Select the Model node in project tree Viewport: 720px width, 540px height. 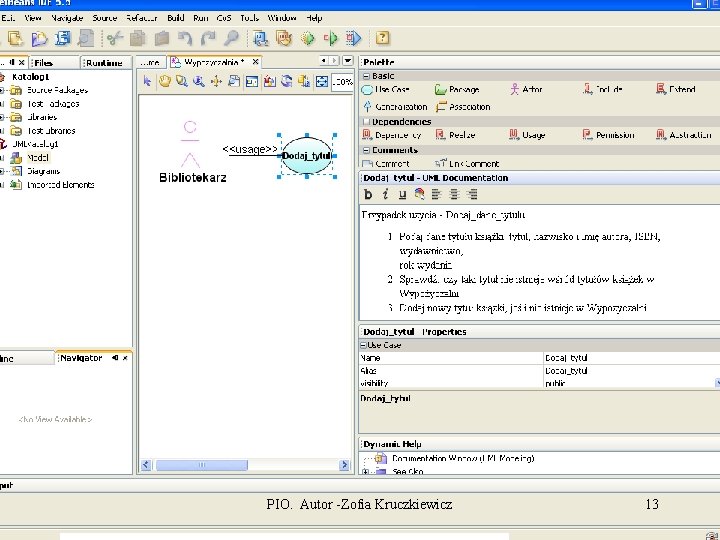38,158
